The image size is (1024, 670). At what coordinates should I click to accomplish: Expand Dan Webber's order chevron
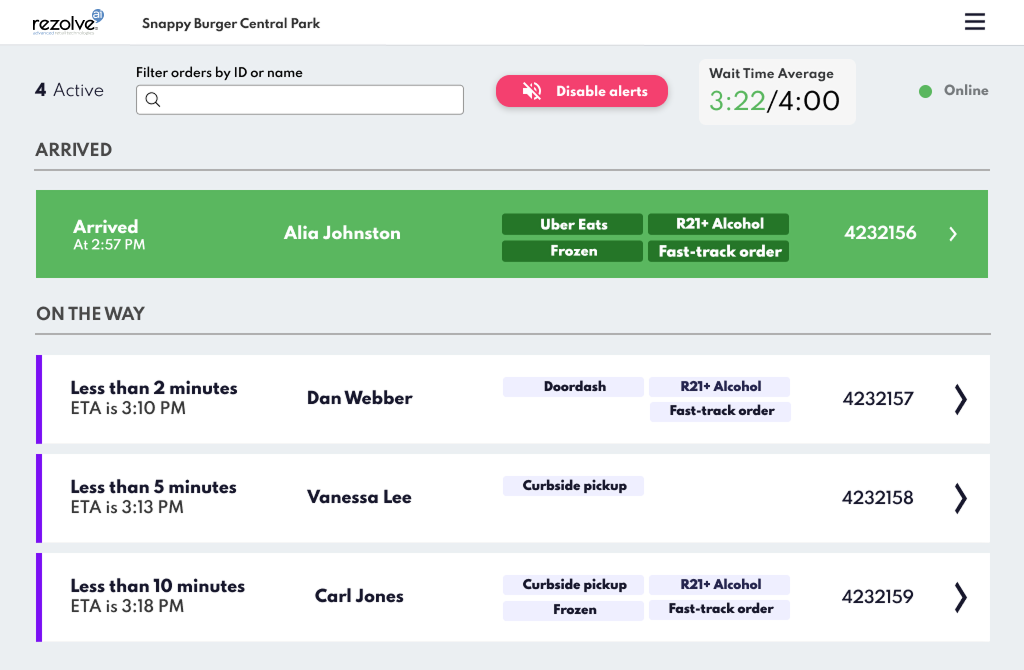pos(960,399)
